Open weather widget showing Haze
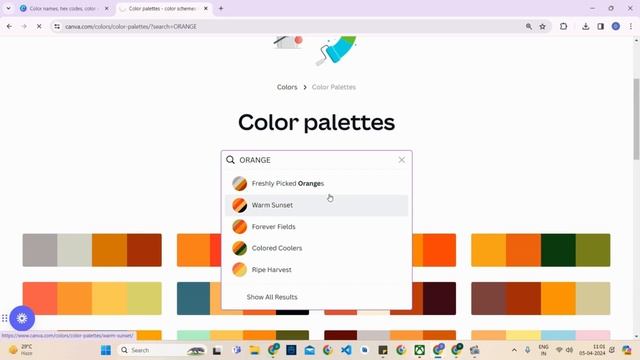Image resolution: width=640 pixels, height=360 pixels. point(21,350)
